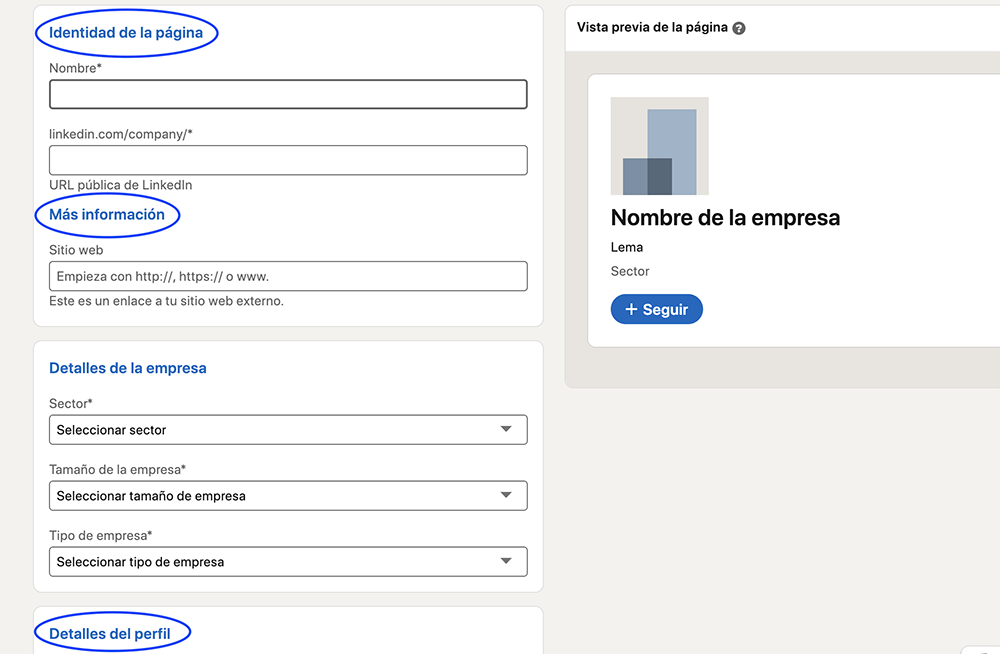This screenshot has height=654, width=1000.
Task: Open the Seleccionar tamaño de empresa dropdown
Action: click(x=288, y=495)
